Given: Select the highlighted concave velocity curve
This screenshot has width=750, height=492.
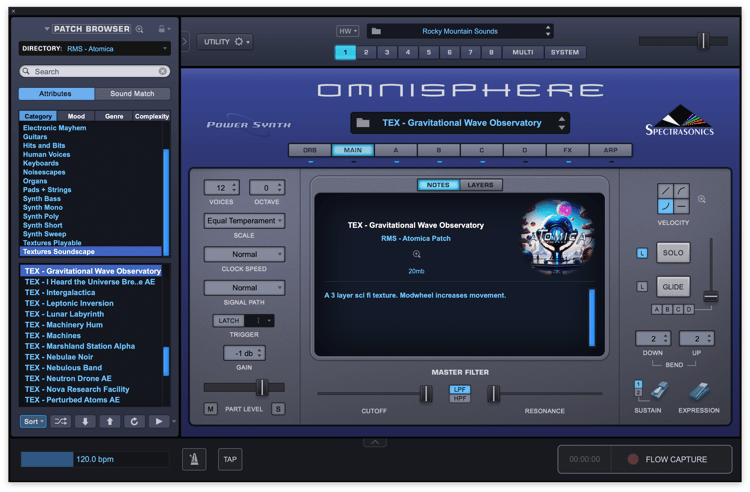Looking at the screenshot, I should coord(665,207).
